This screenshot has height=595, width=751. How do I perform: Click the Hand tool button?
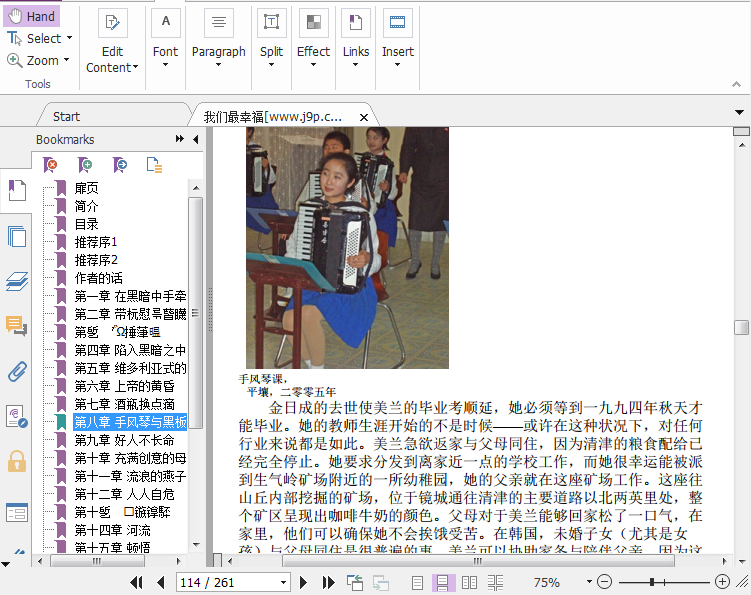point(31,16)
